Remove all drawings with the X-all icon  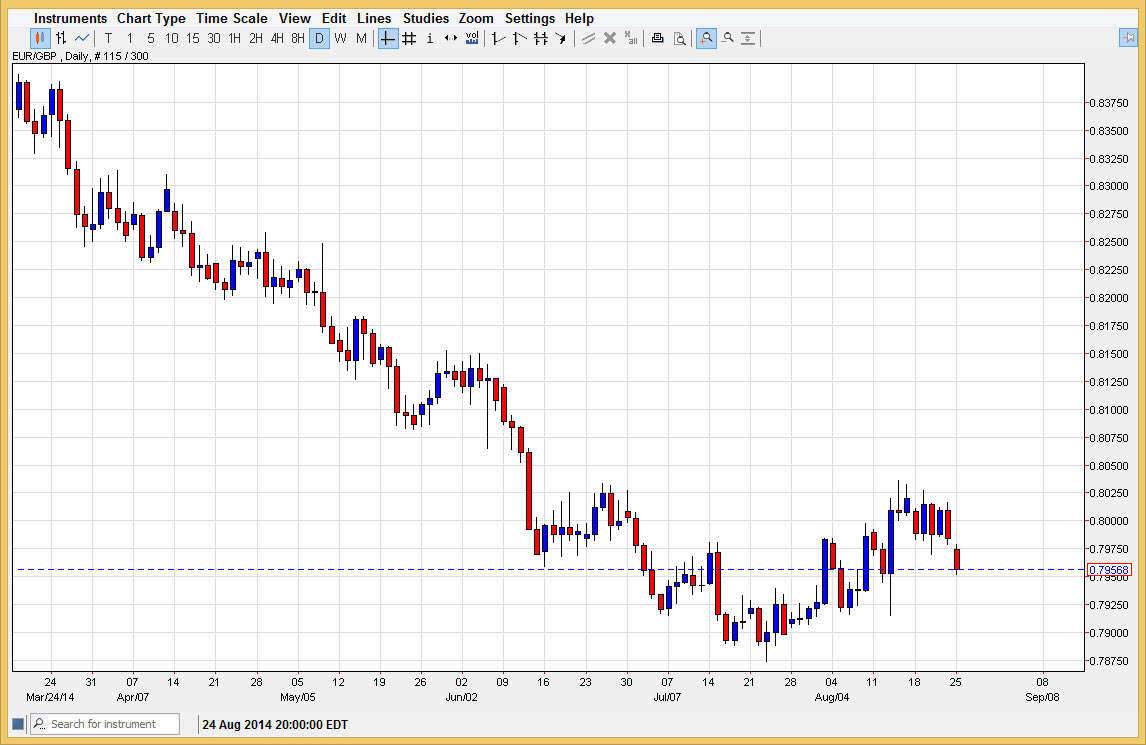(x=630, y=38)
